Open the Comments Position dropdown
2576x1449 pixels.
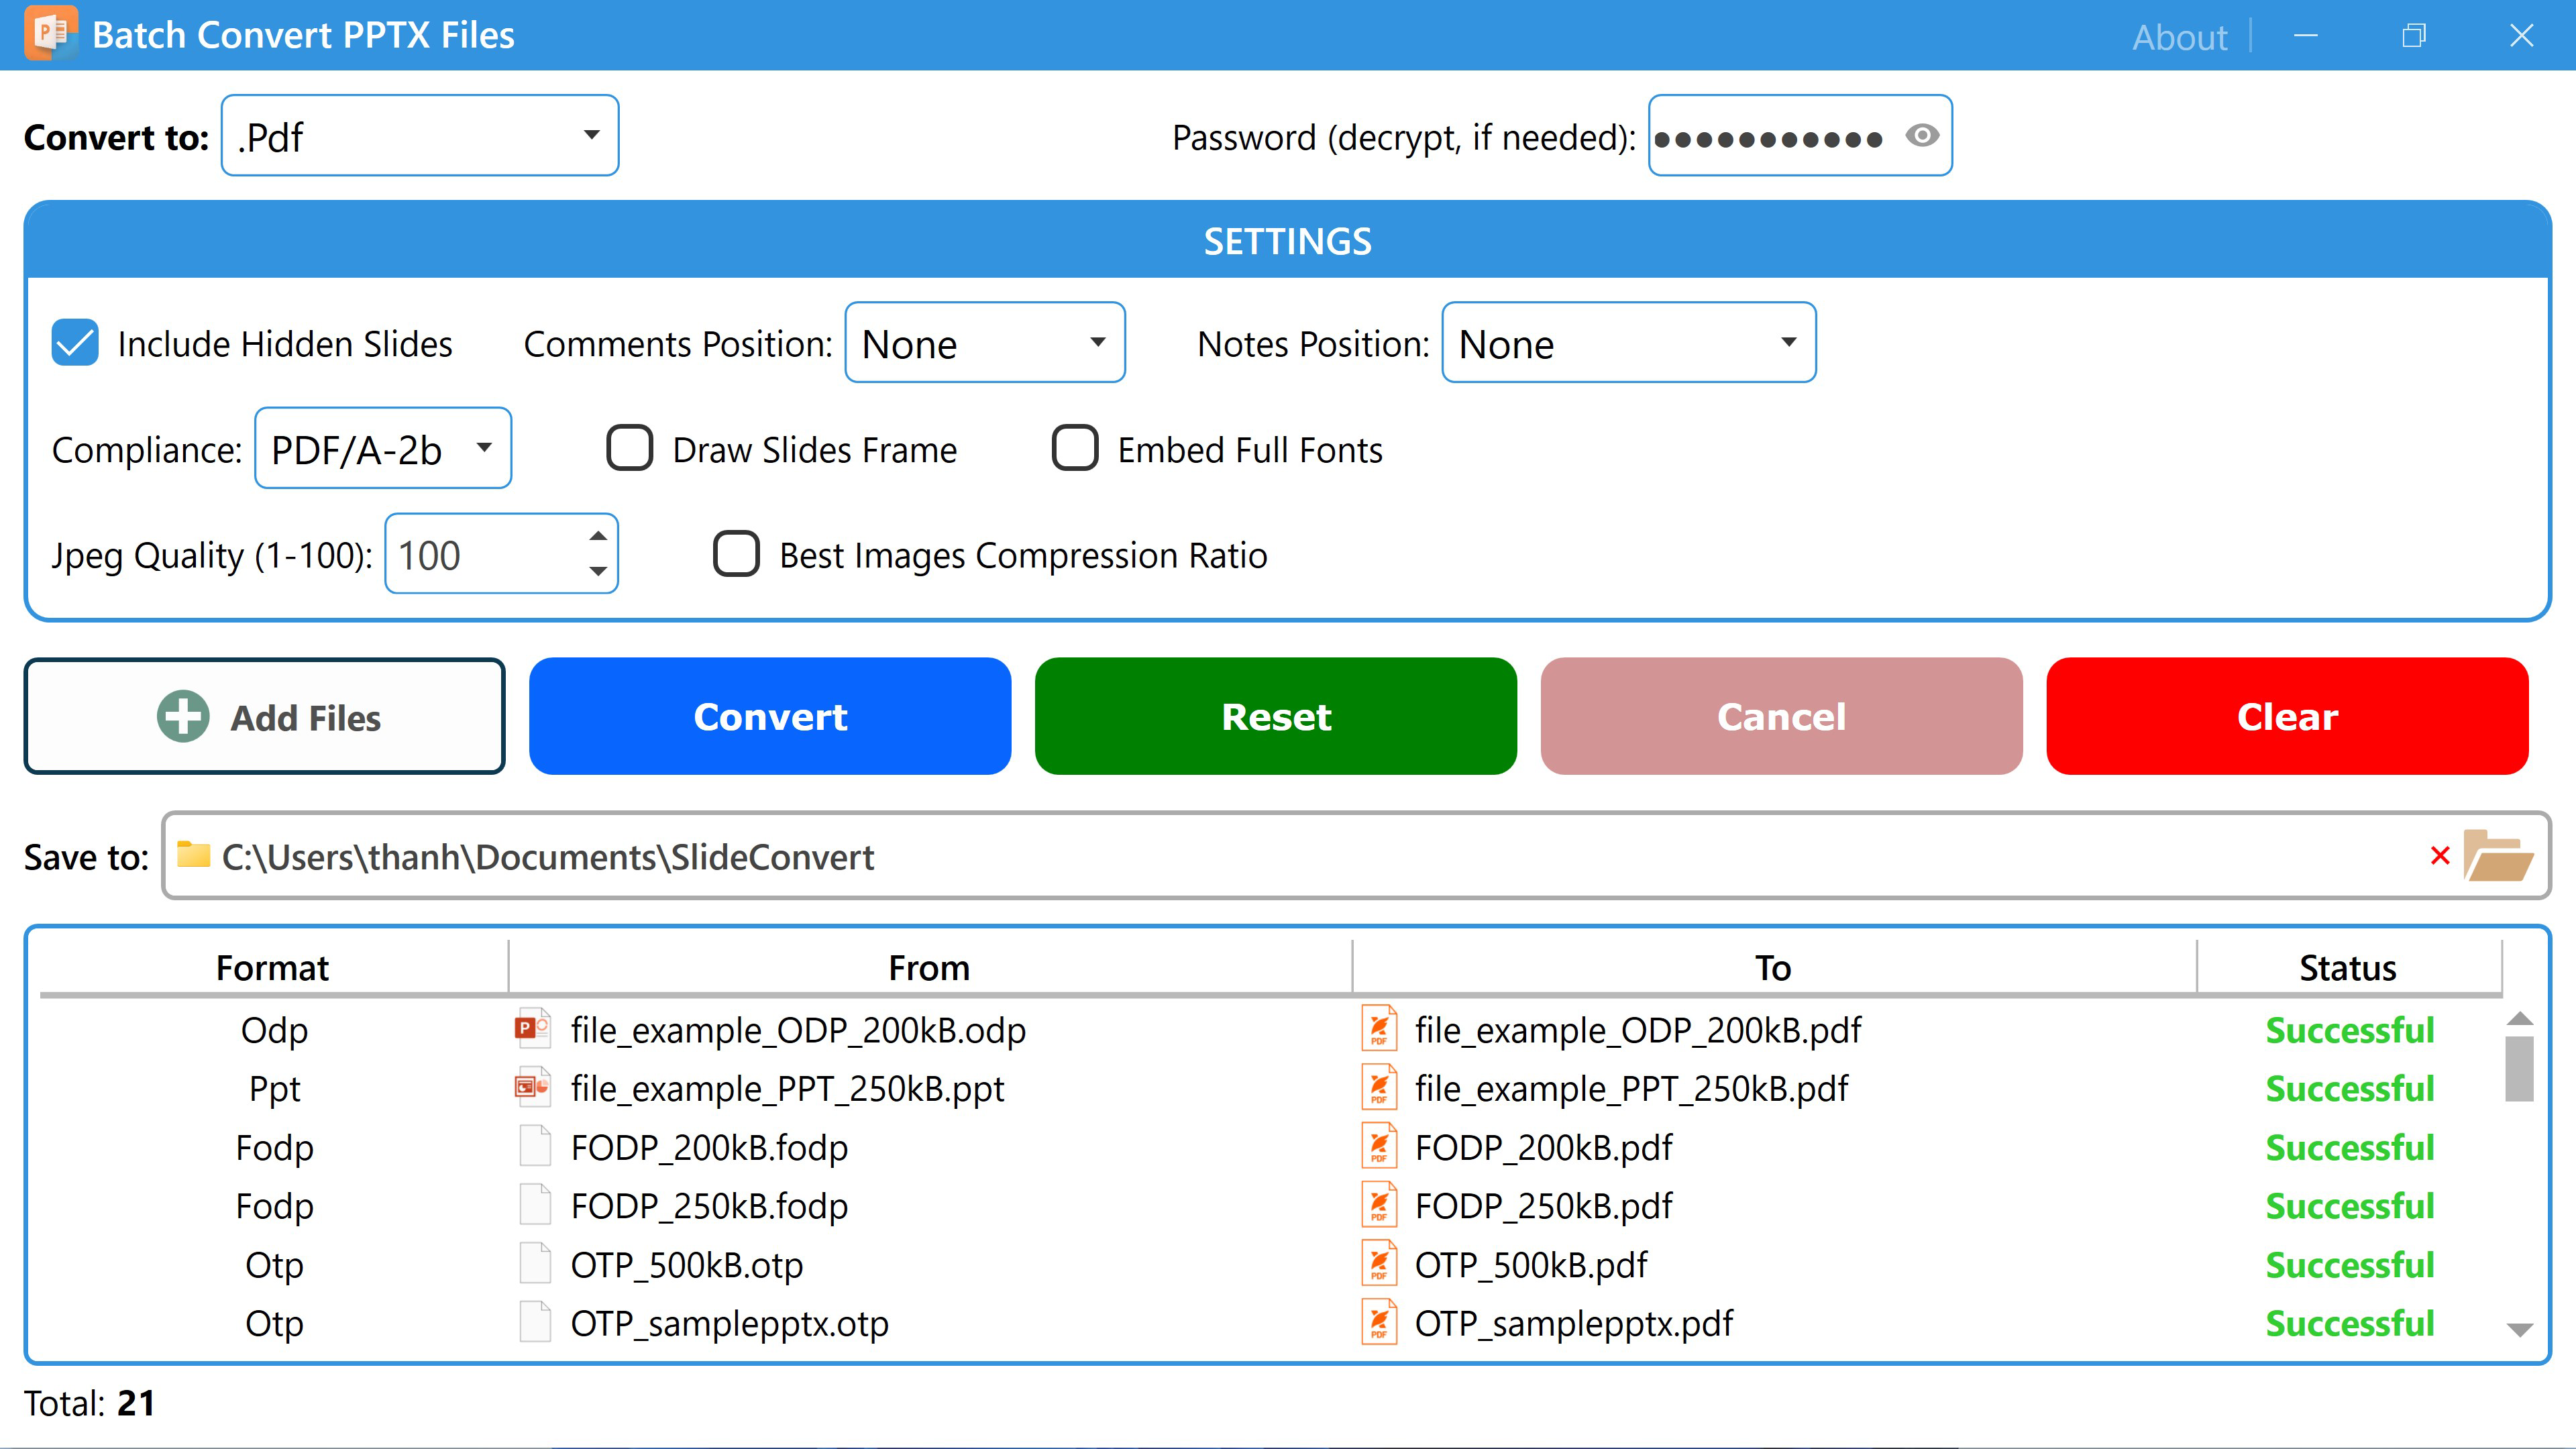click(985, 342)
